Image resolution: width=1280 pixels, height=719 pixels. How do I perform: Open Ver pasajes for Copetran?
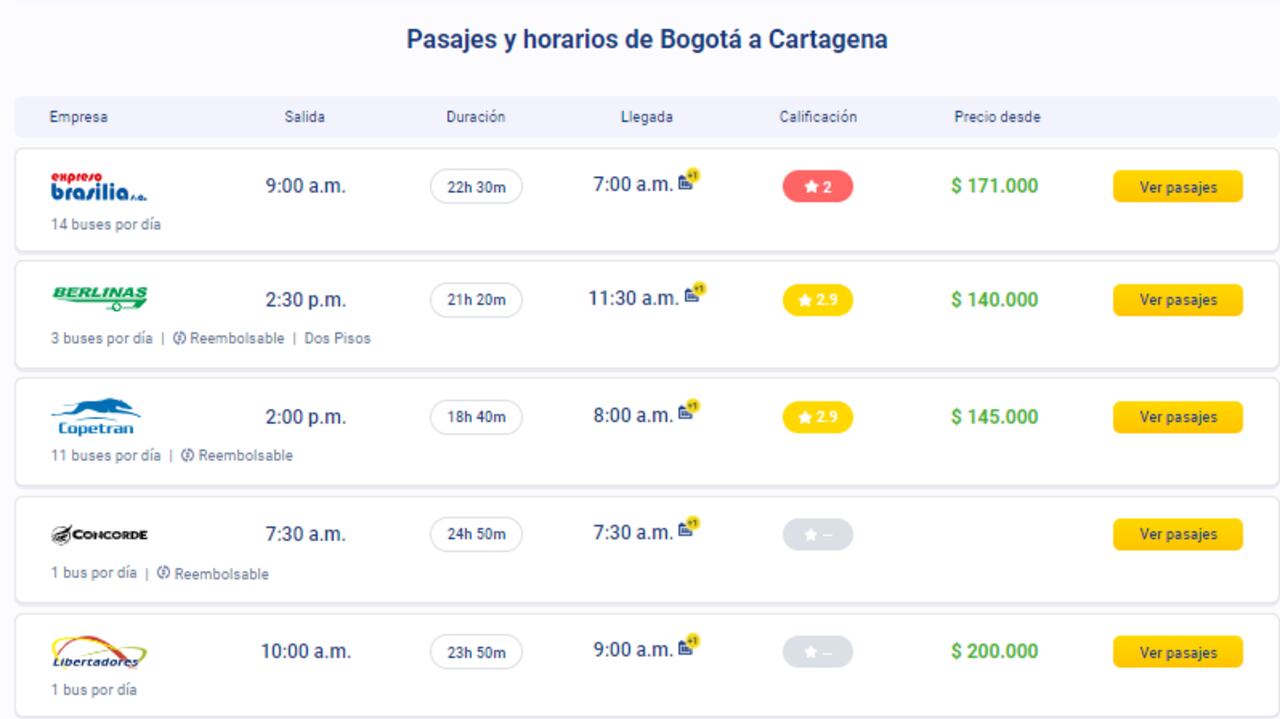1177,417
